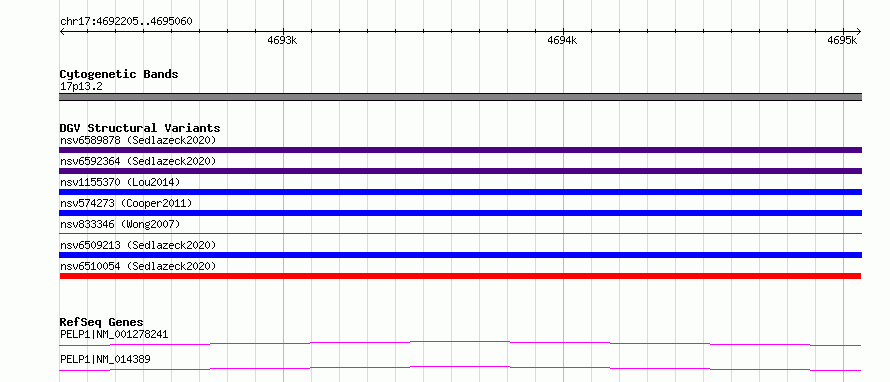Click the PELP1|NM_001278241 transcript label
The height and width of the screenshot is (382, 890).
114,334
